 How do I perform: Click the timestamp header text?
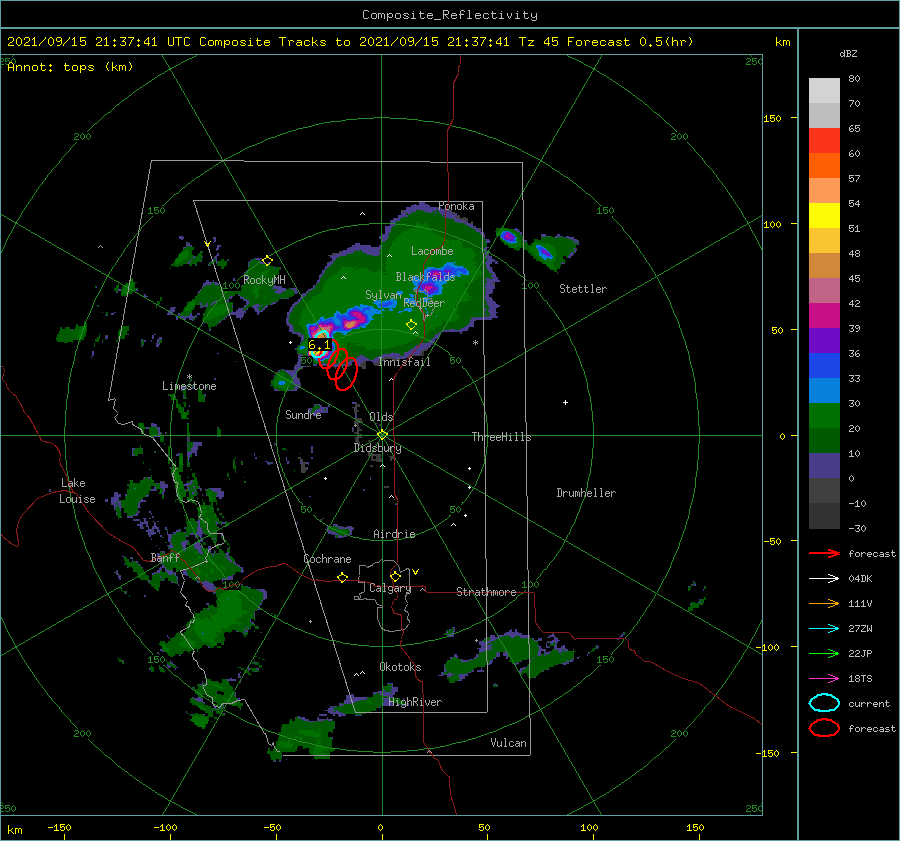pyautogui.click(x=350, y=42)
